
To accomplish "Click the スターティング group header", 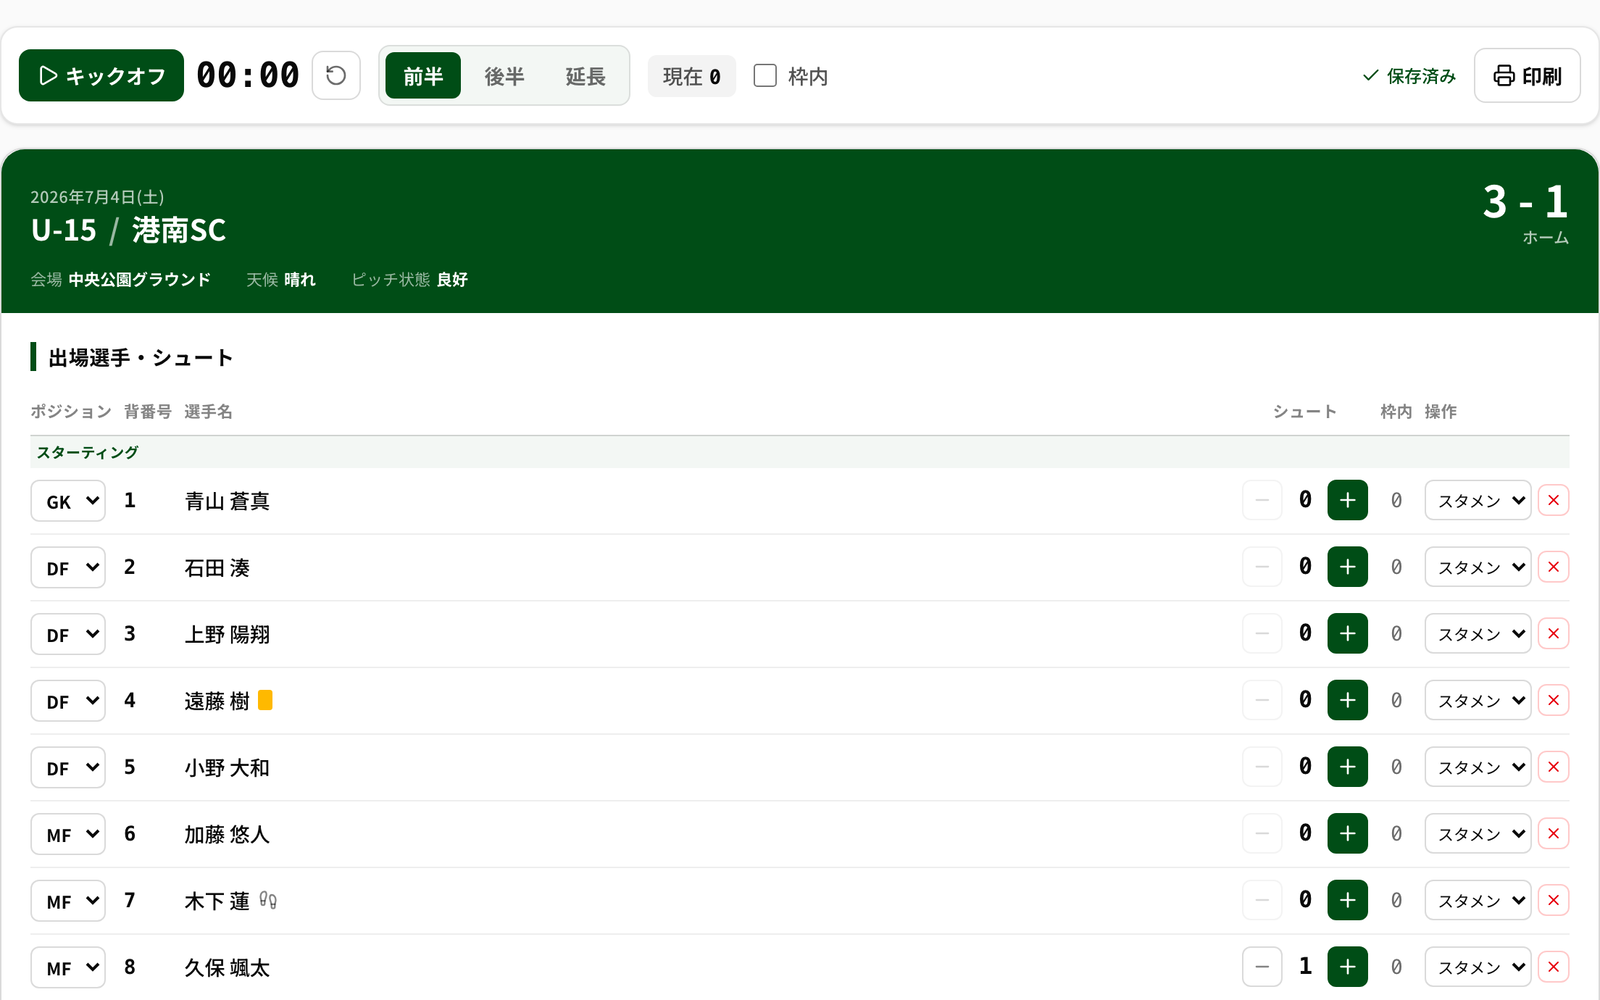I will tap(800, 452).
